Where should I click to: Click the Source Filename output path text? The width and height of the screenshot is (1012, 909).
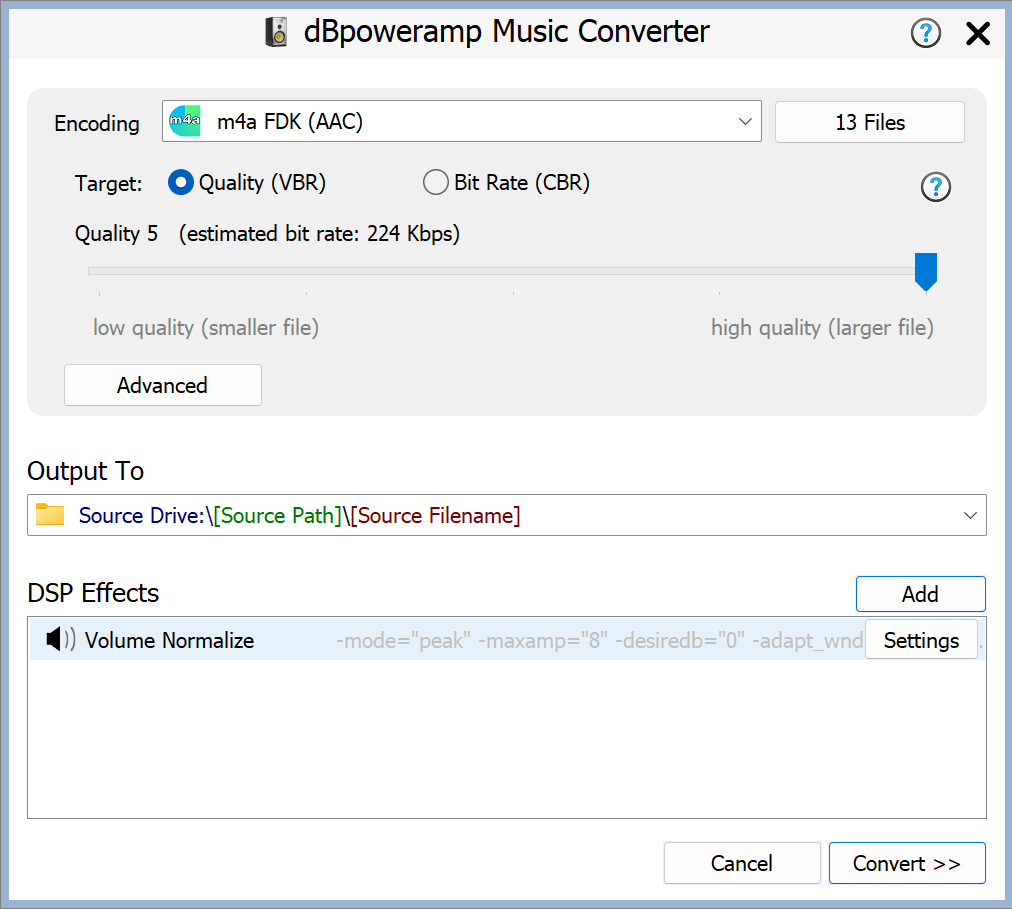435,516
